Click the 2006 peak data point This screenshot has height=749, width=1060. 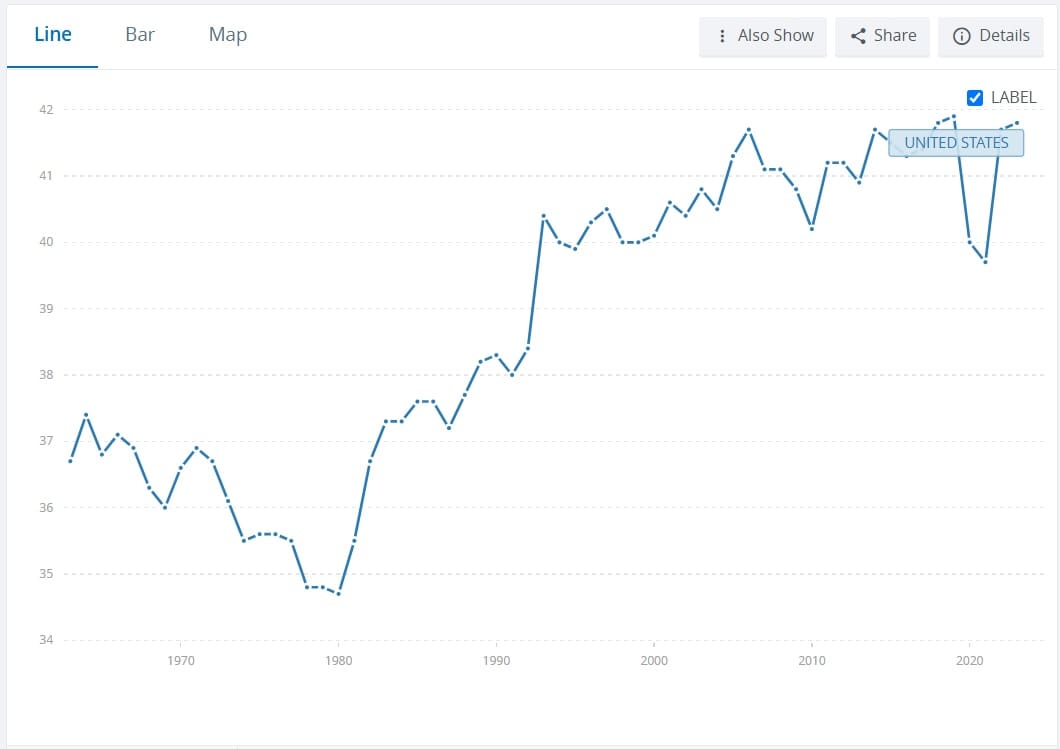[x=748, y=129]
